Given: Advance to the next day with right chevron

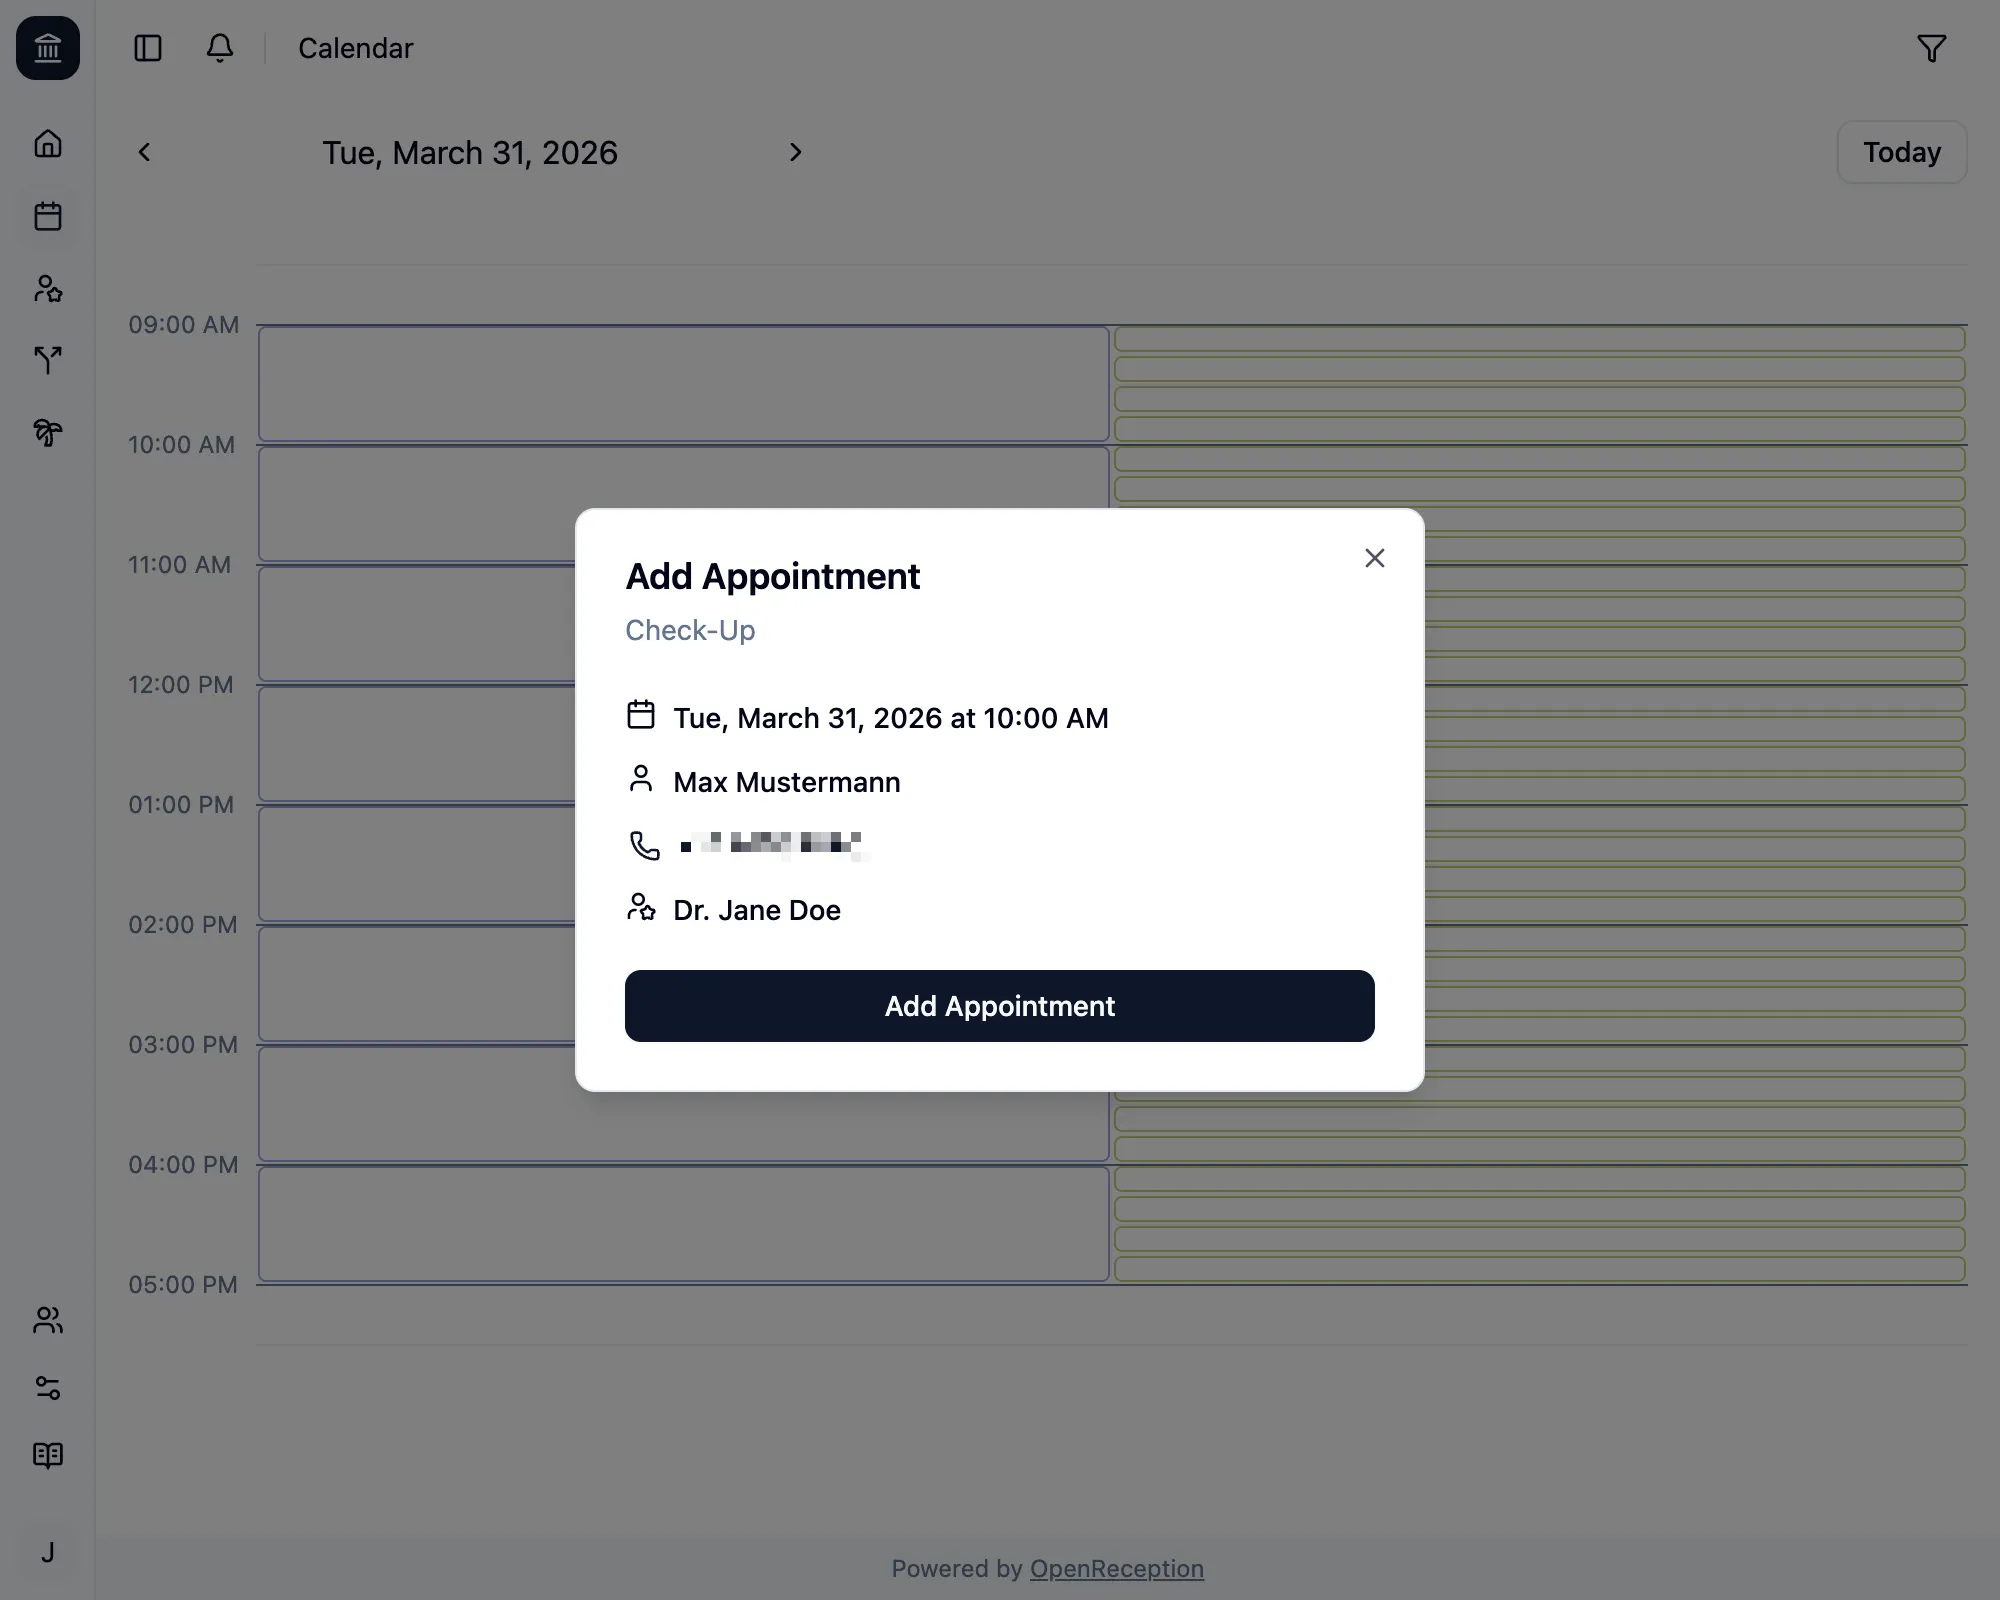Looking at the screenshot, I should (795, 152).
